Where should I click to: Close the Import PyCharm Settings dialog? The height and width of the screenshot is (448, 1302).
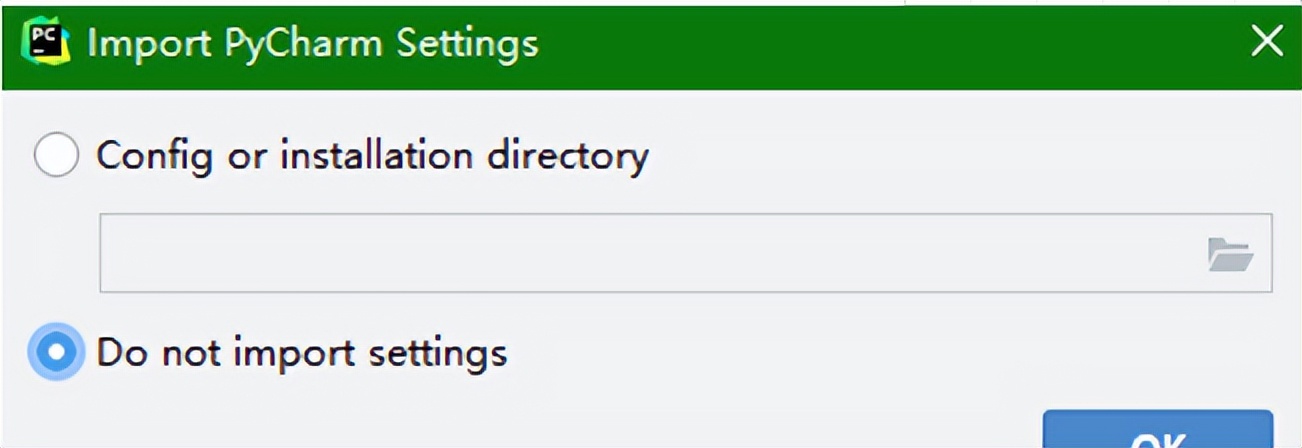point(1267,42)
